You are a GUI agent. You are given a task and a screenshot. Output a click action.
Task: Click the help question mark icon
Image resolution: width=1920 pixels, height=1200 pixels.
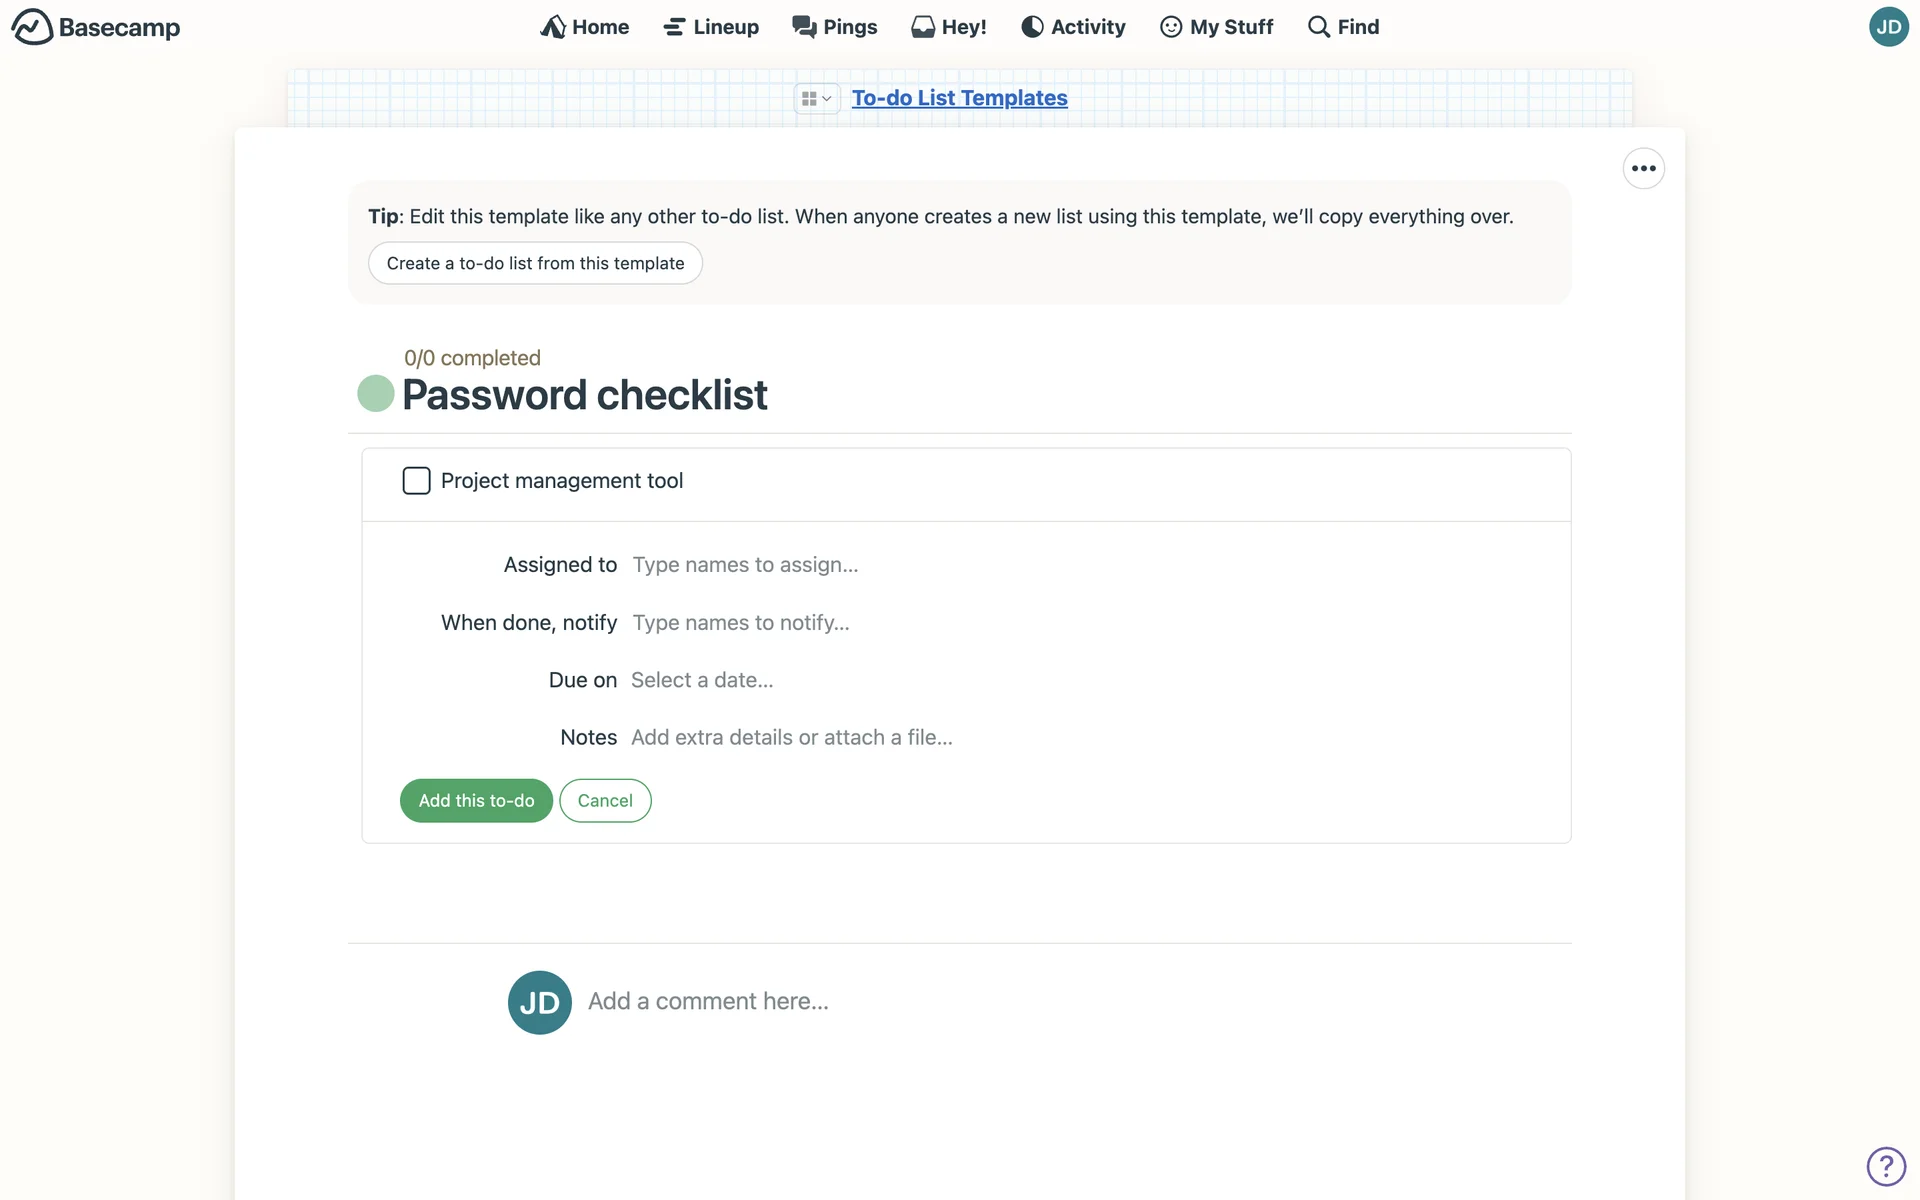pos(1886,1166)
